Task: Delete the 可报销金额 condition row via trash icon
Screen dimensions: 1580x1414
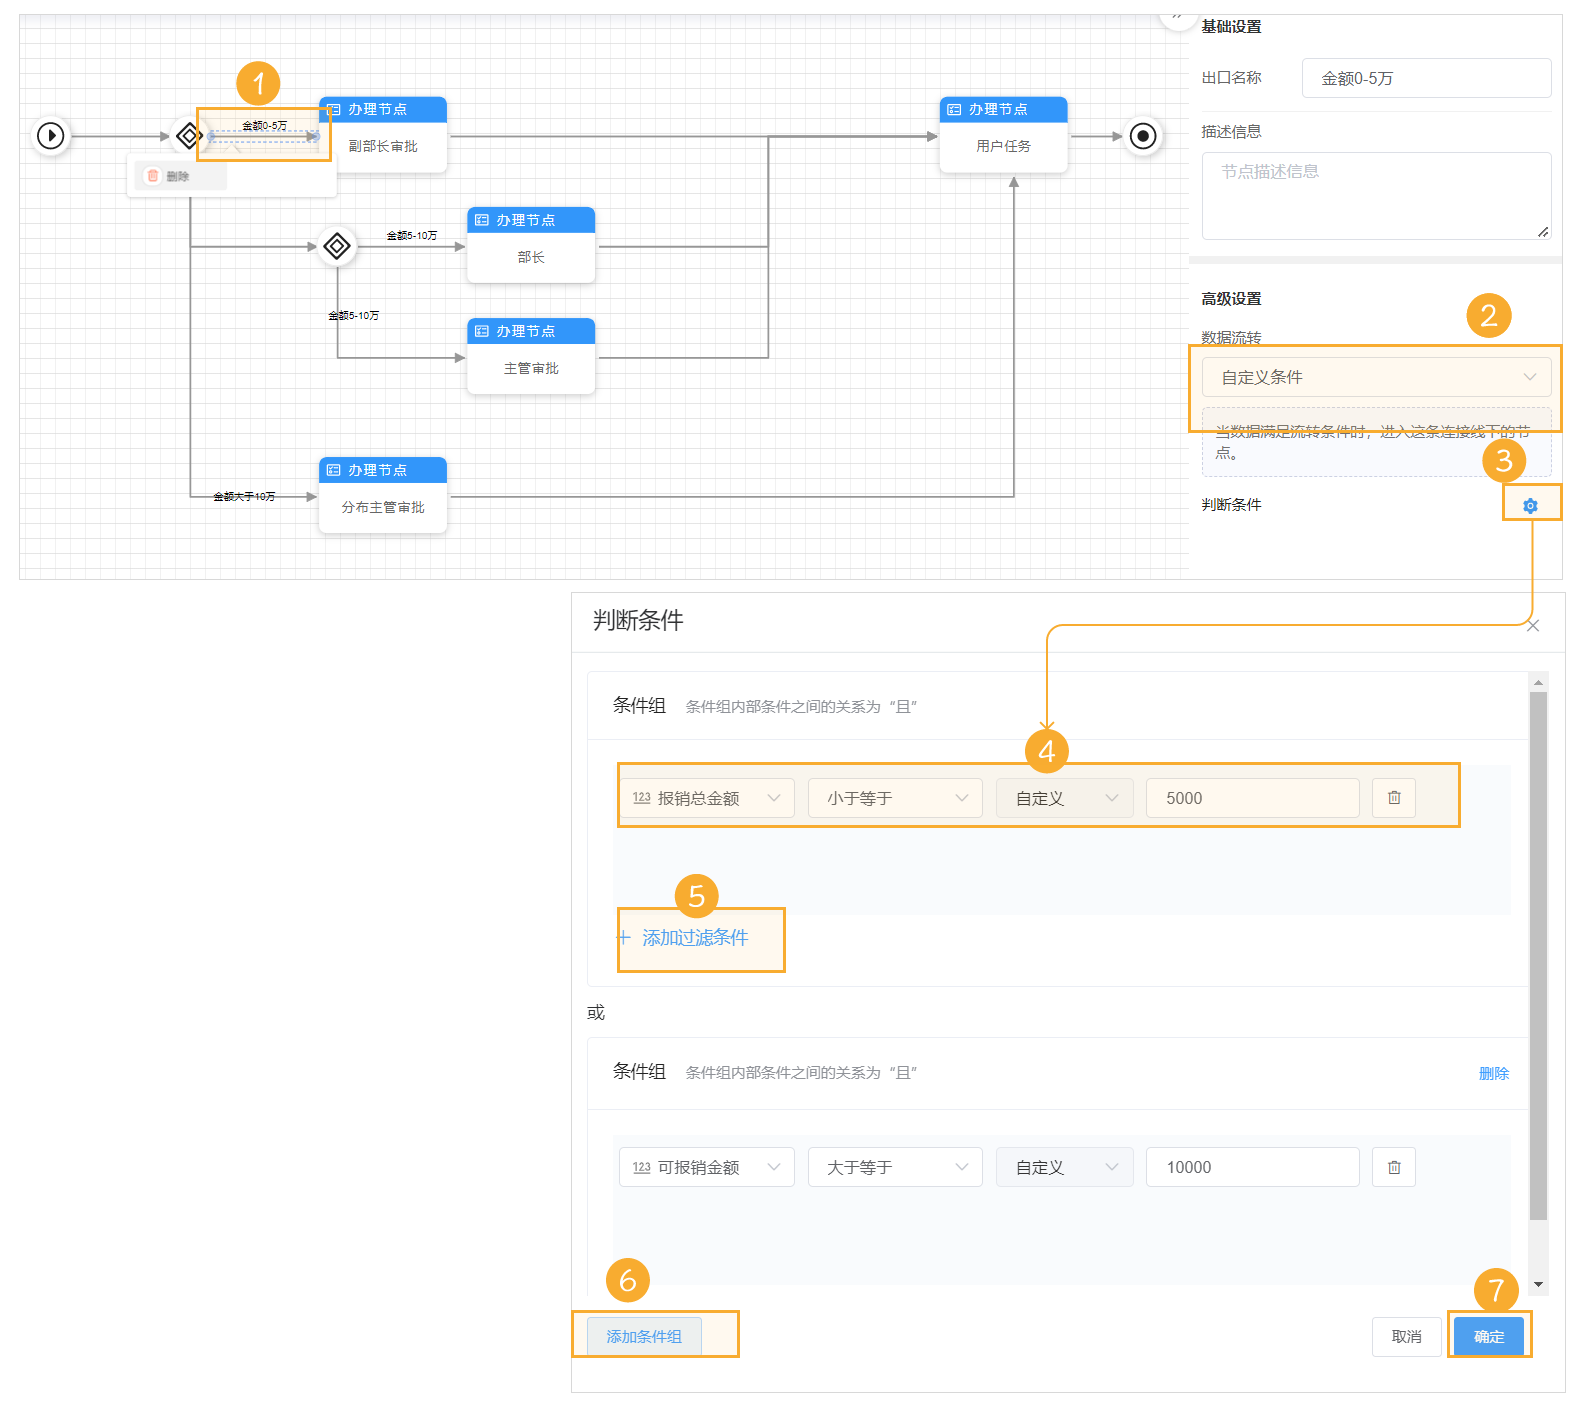Action: tap(1393, 1167)
